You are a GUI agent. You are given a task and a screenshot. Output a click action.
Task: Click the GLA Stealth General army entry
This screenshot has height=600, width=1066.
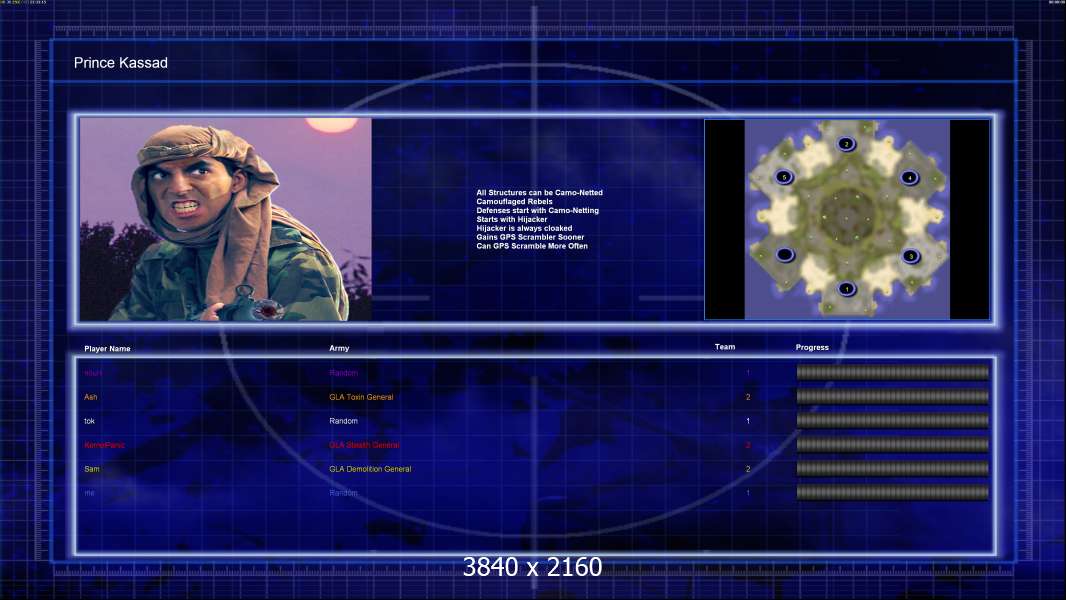(364, 445)
